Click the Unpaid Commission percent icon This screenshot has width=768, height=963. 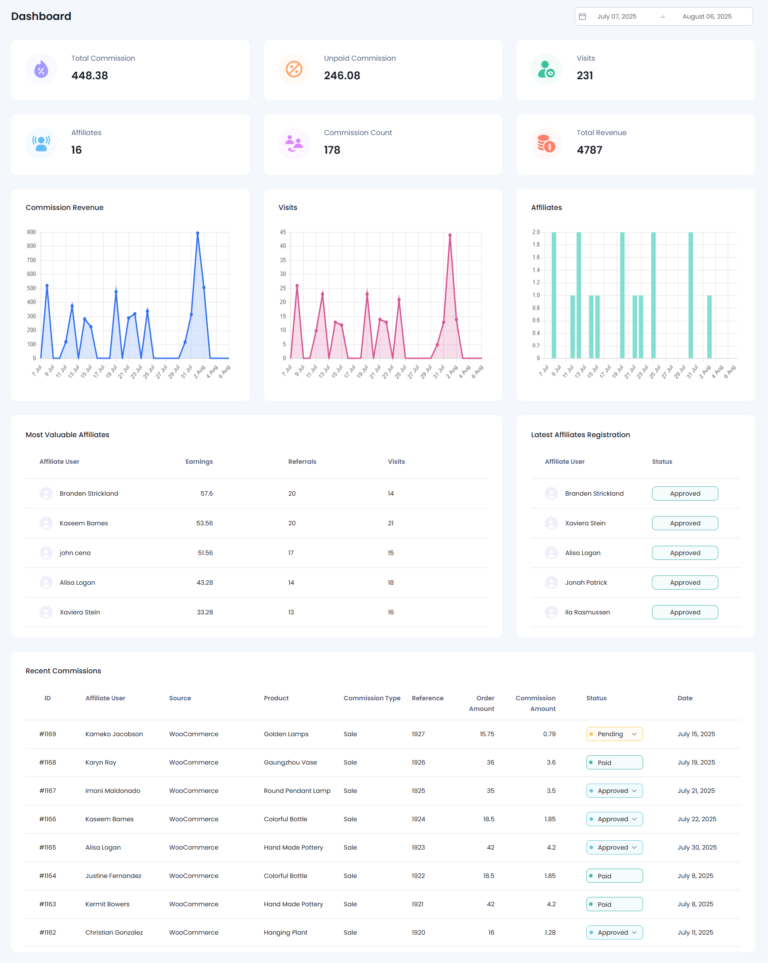coord(294,69)
